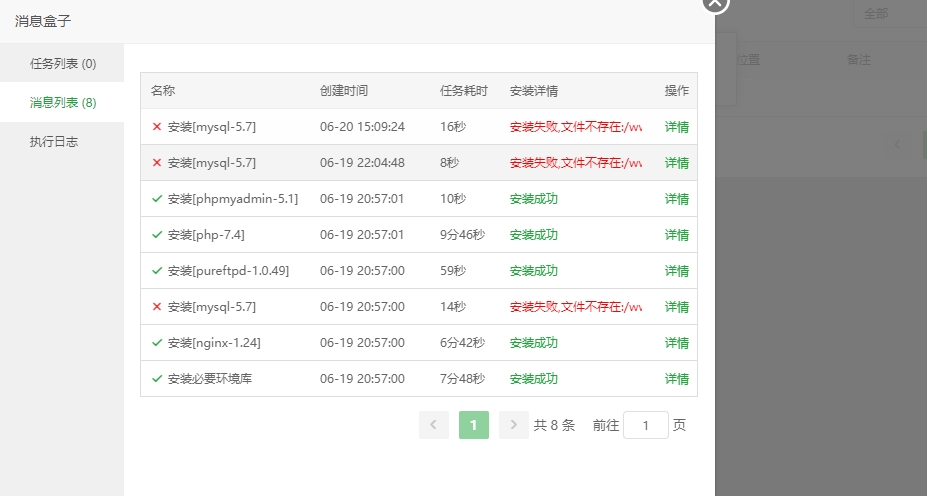
Task: Click red X icon for 06-19 22:04:48 mysql install
Action: pyautogui.click(x=157, y=163)
